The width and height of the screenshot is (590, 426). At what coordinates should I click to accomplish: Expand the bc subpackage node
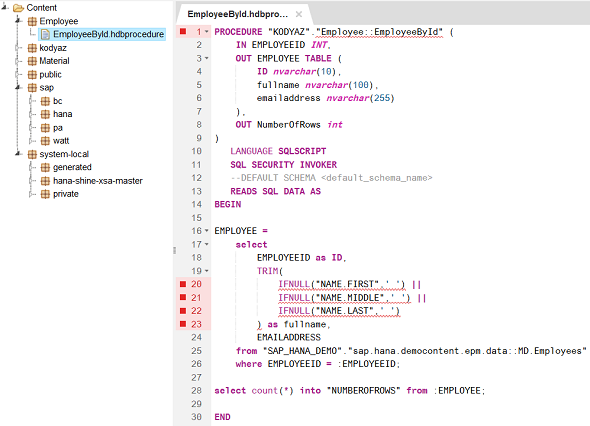(31, 101)
